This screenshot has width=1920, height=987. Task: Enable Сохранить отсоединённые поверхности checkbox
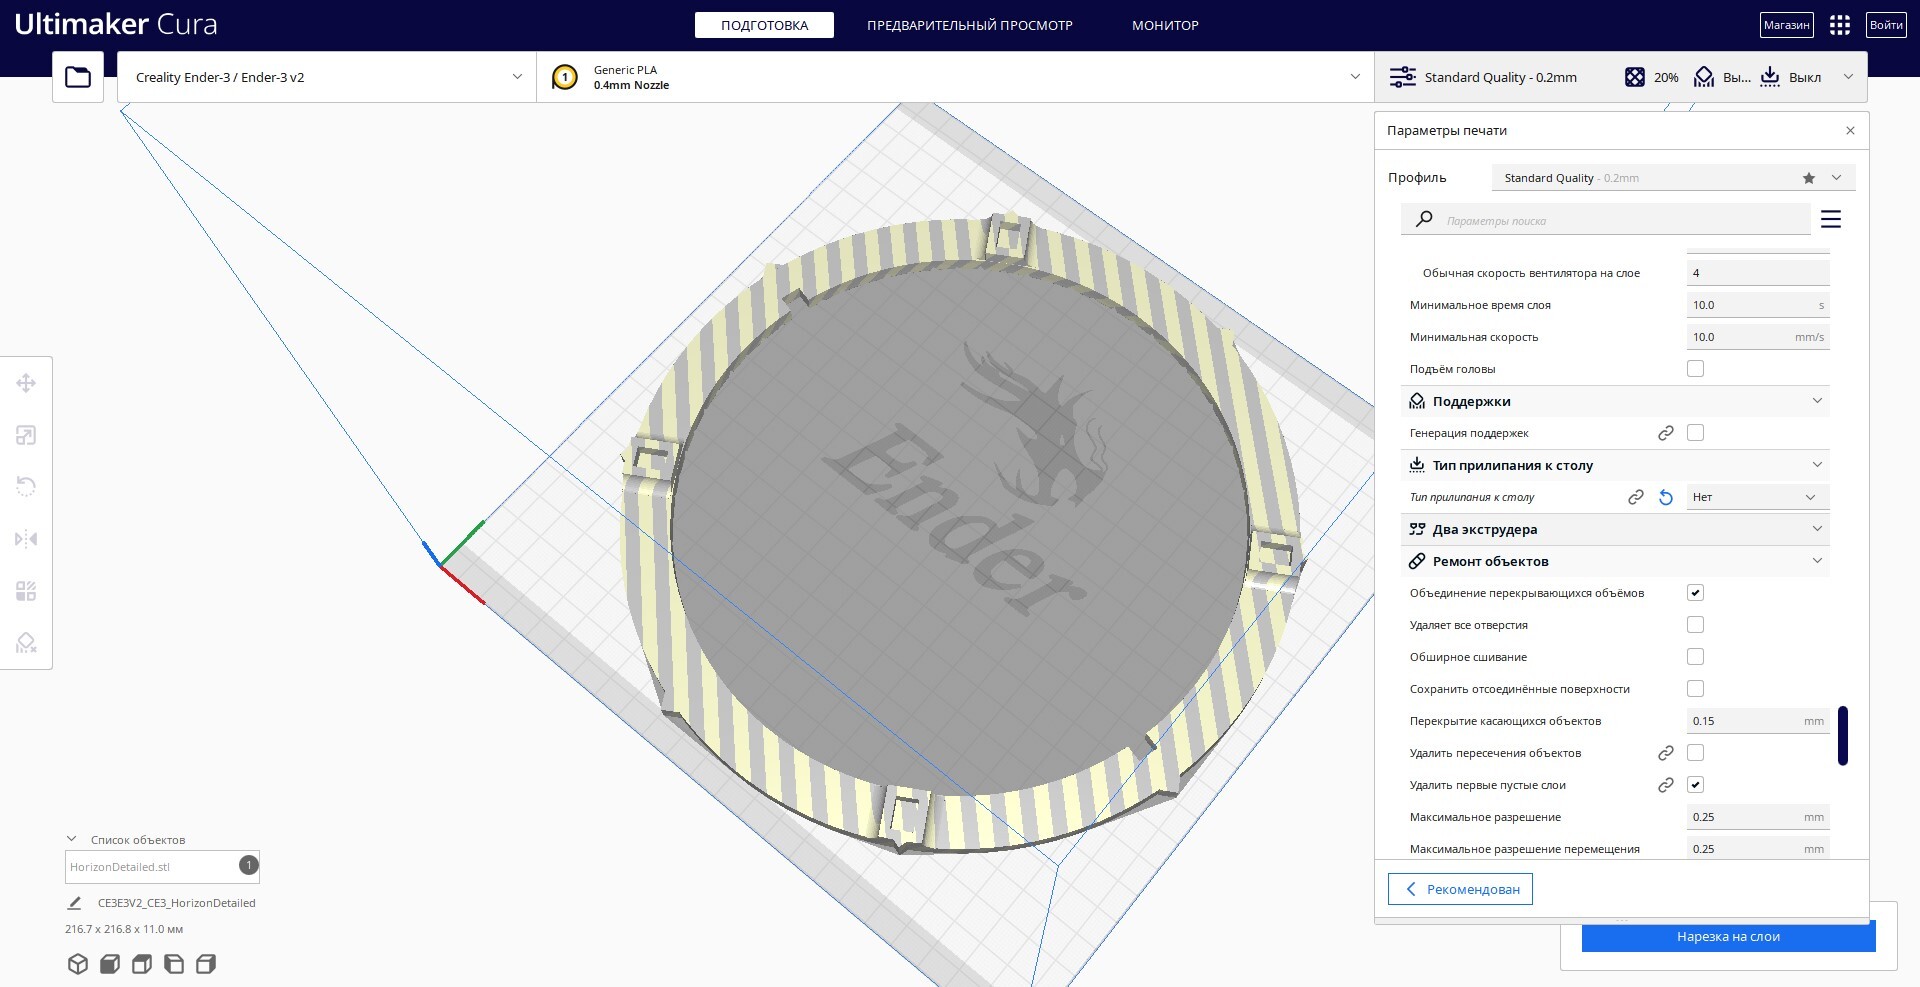1695,689
